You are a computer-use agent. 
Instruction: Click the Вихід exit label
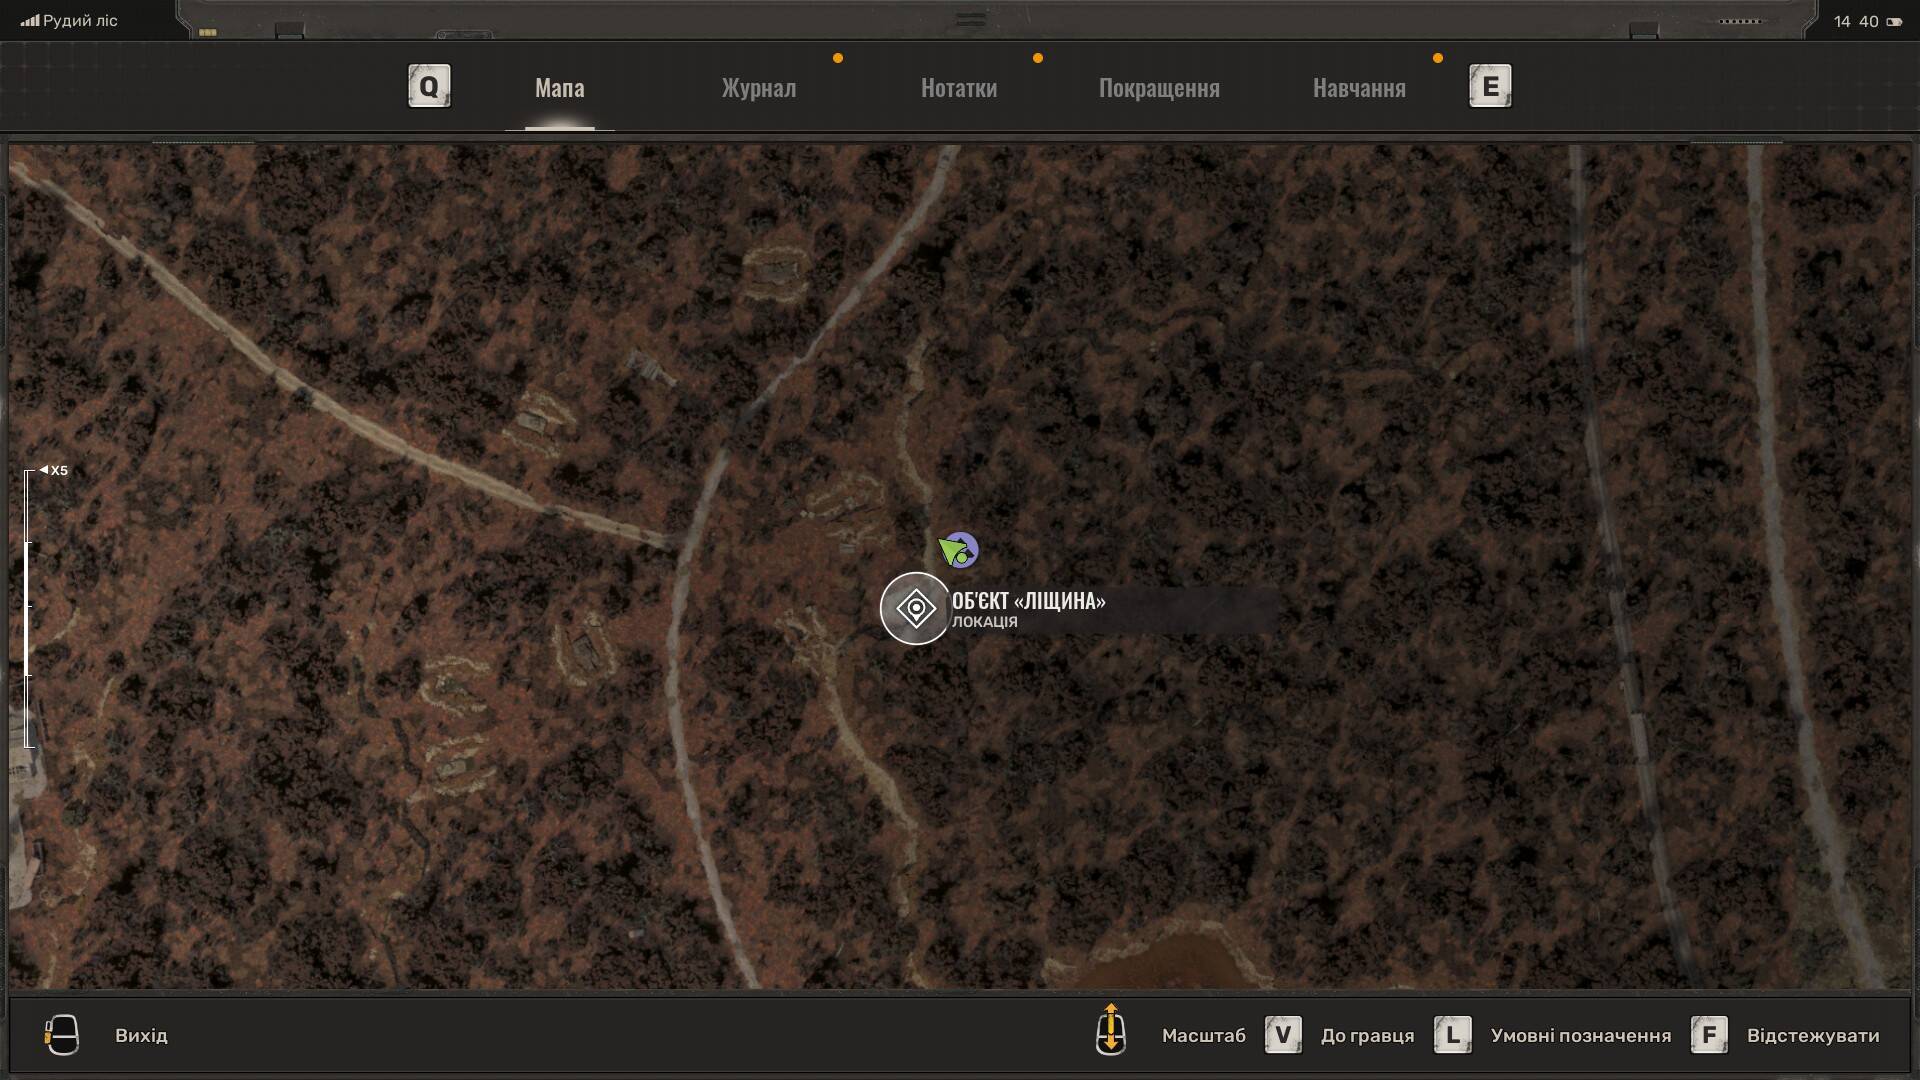pyautogui.click(x=141, y=1036)
